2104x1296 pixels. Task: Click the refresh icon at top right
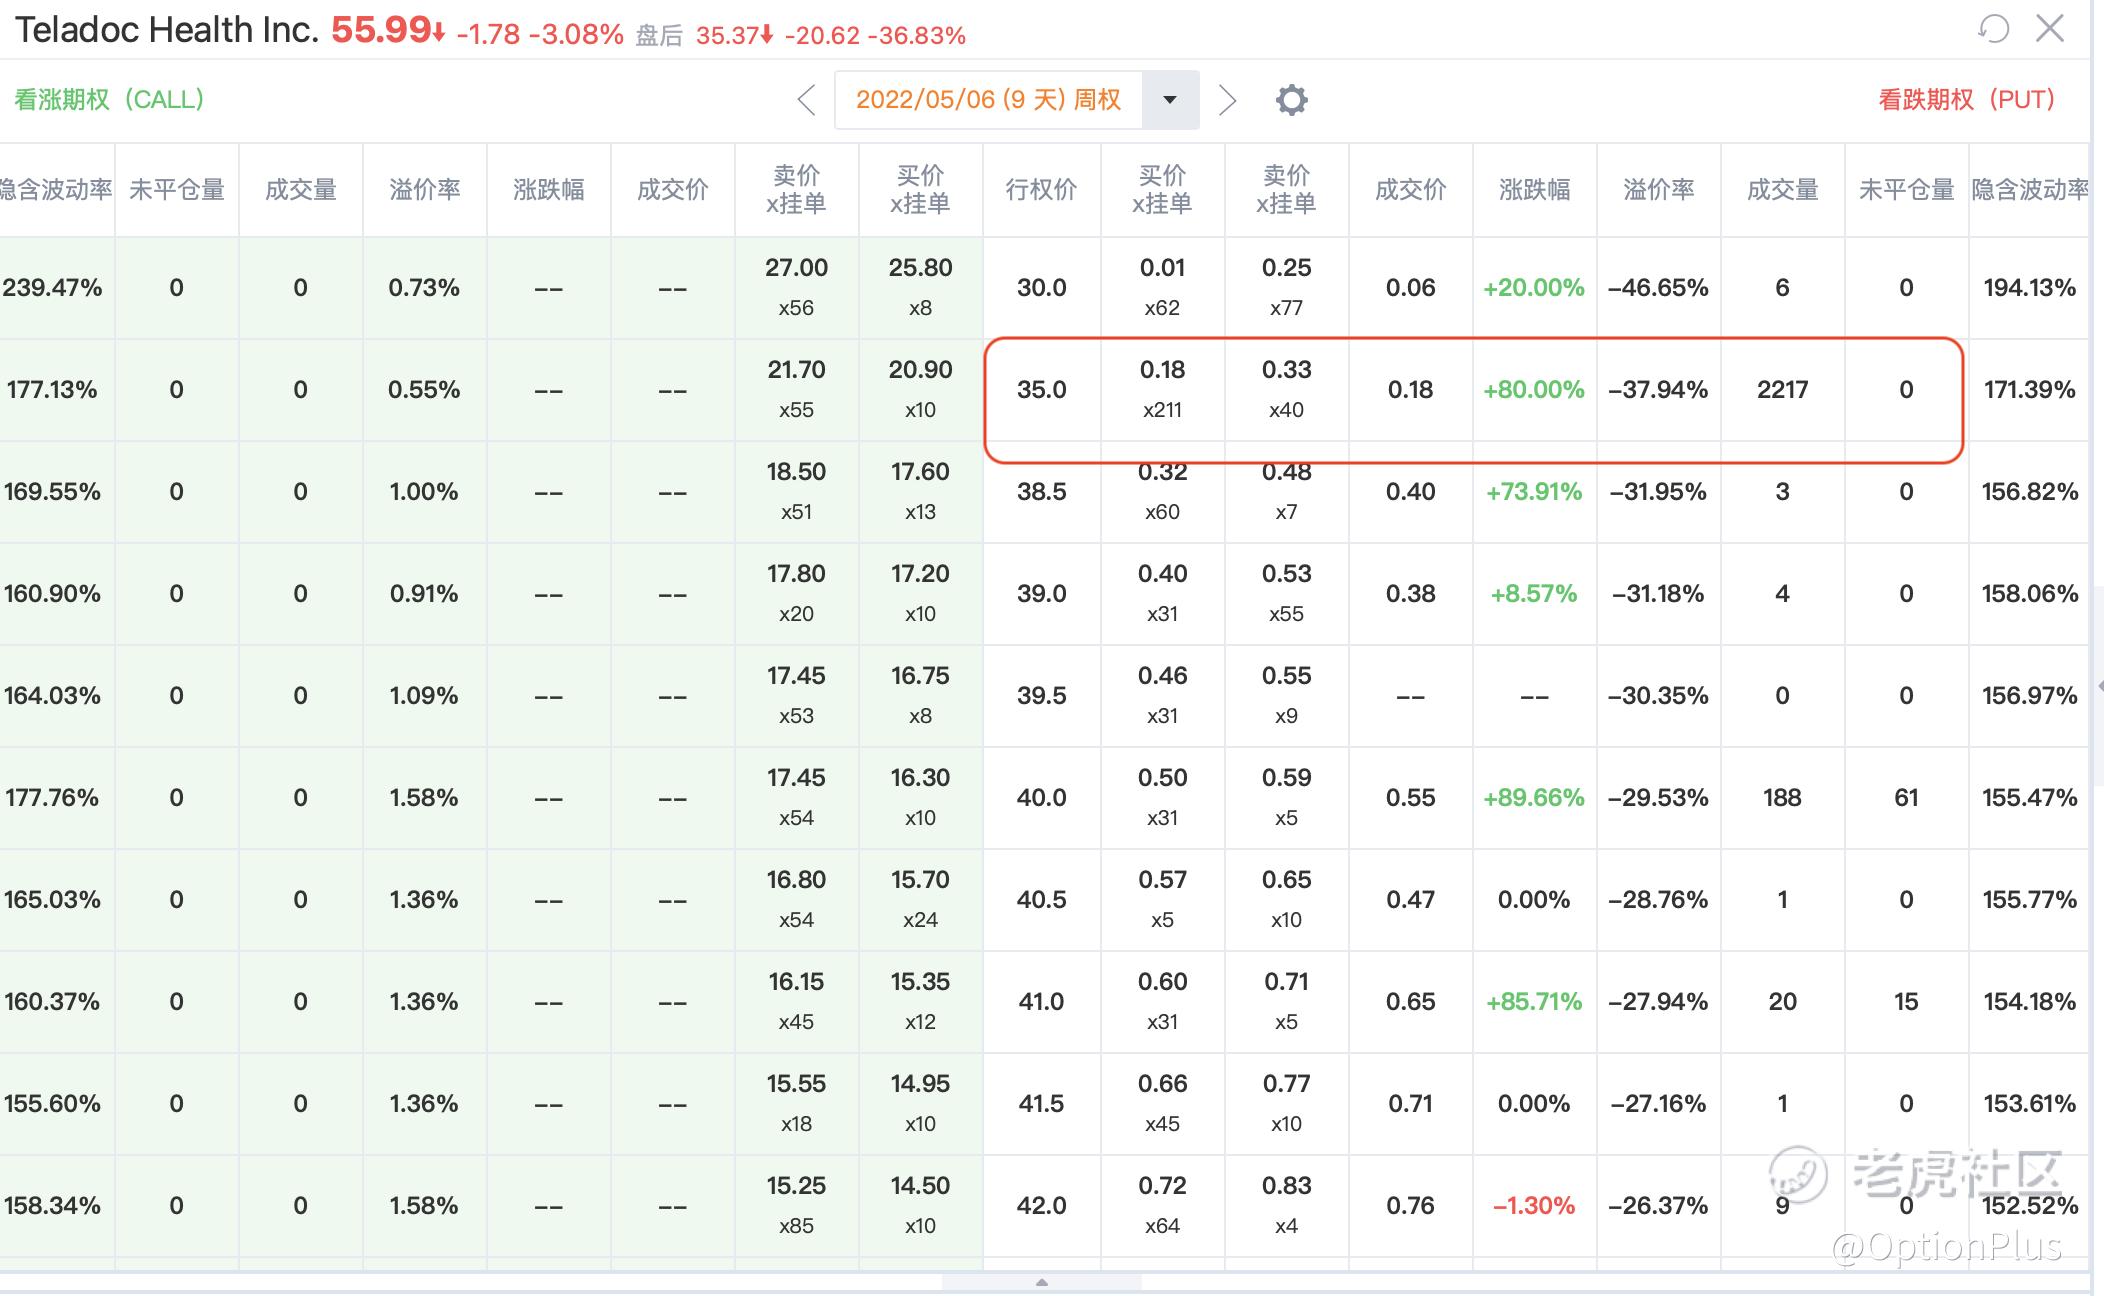coord(1993,29)
